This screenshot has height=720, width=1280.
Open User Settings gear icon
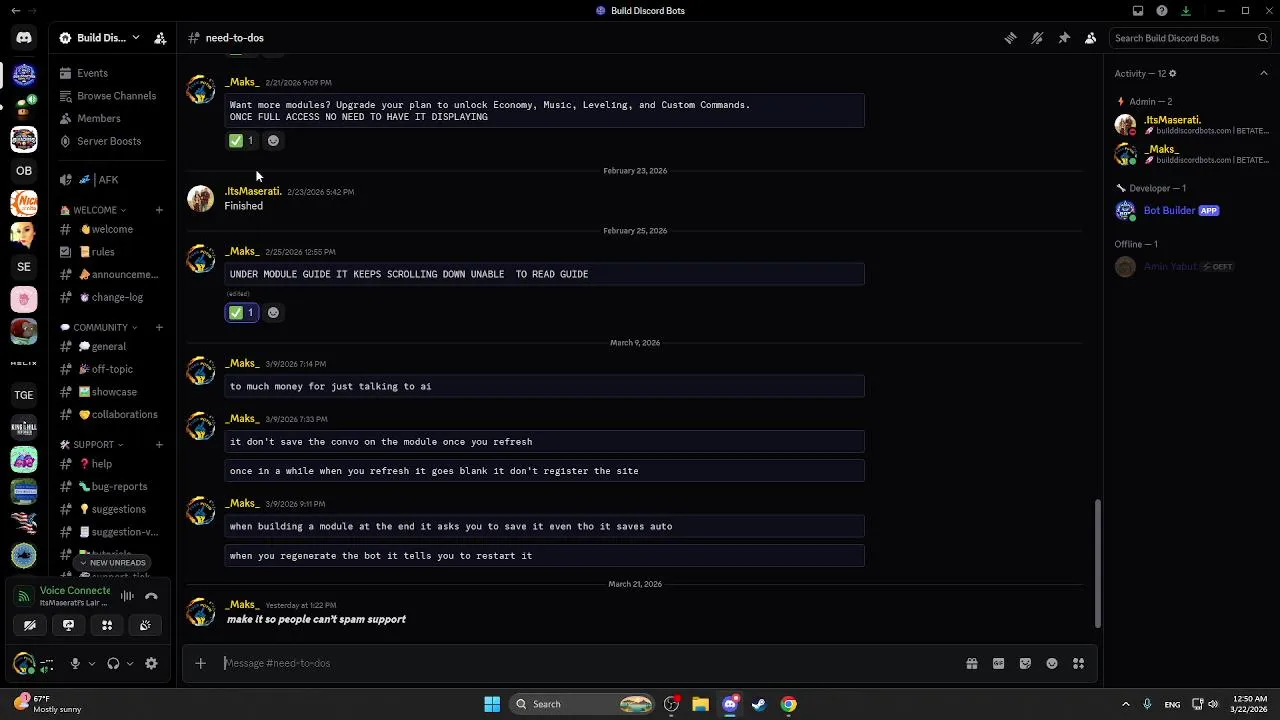(151, 663)
